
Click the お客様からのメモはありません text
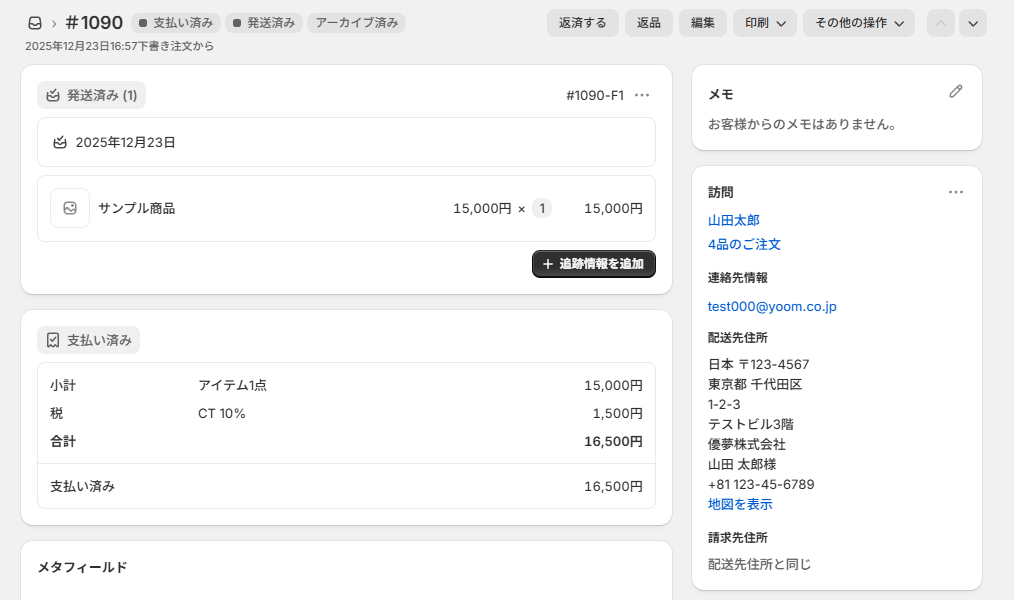pyautogui.click(x=802, y=124)
